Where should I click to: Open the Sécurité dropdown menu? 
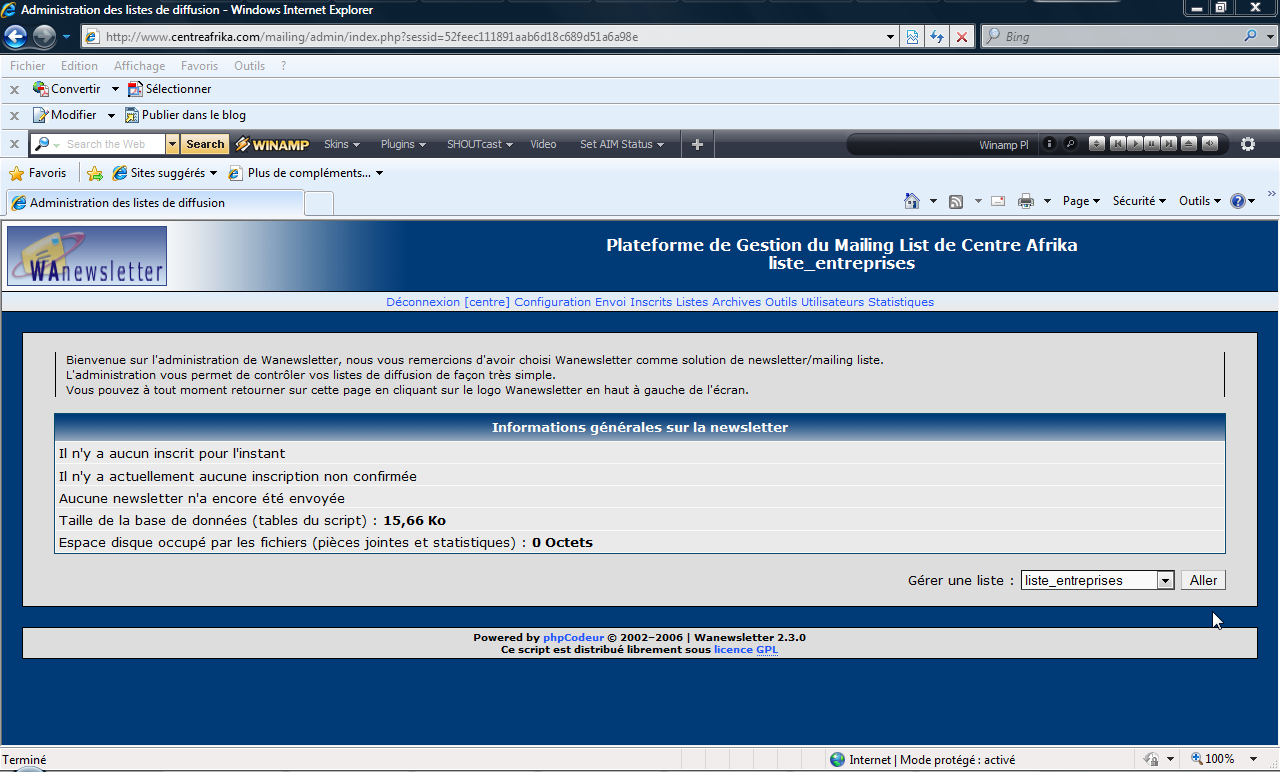tap(1139, 201)
